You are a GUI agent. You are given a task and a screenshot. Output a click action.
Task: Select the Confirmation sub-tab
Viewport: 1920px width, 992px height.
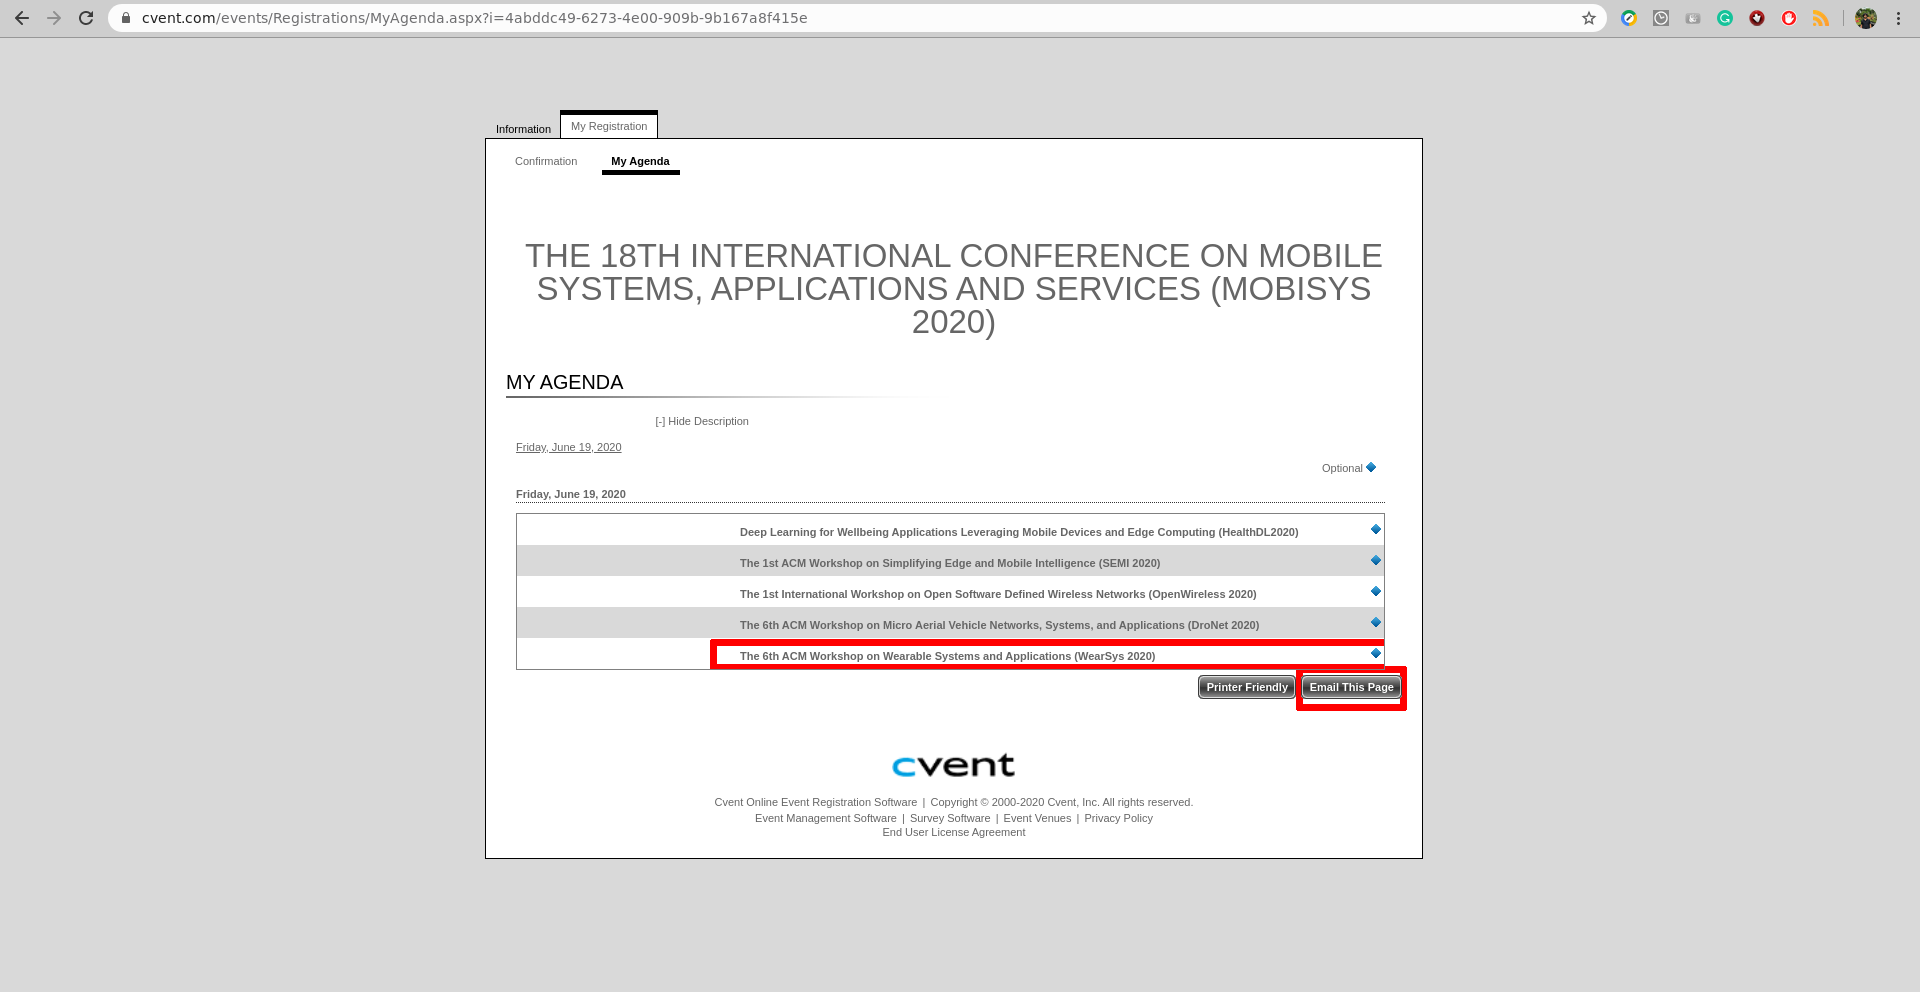point(546,161)
